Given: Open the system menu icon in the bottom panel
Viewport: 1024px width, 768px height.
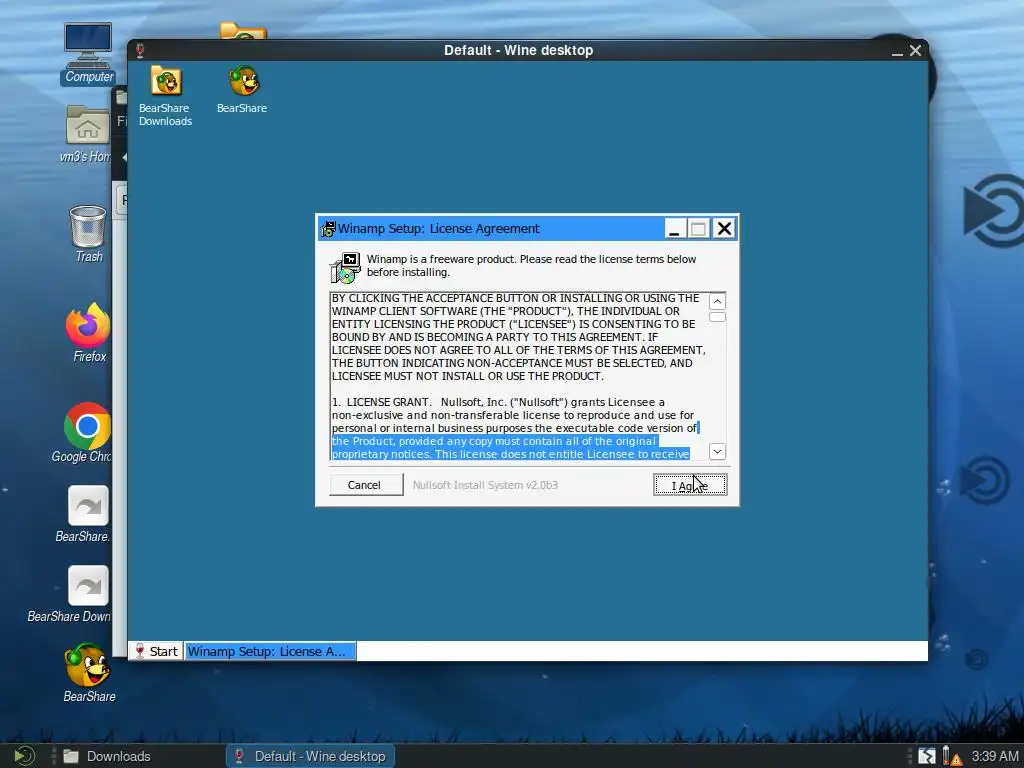Looking at the screenshot, I should point(24,756).
